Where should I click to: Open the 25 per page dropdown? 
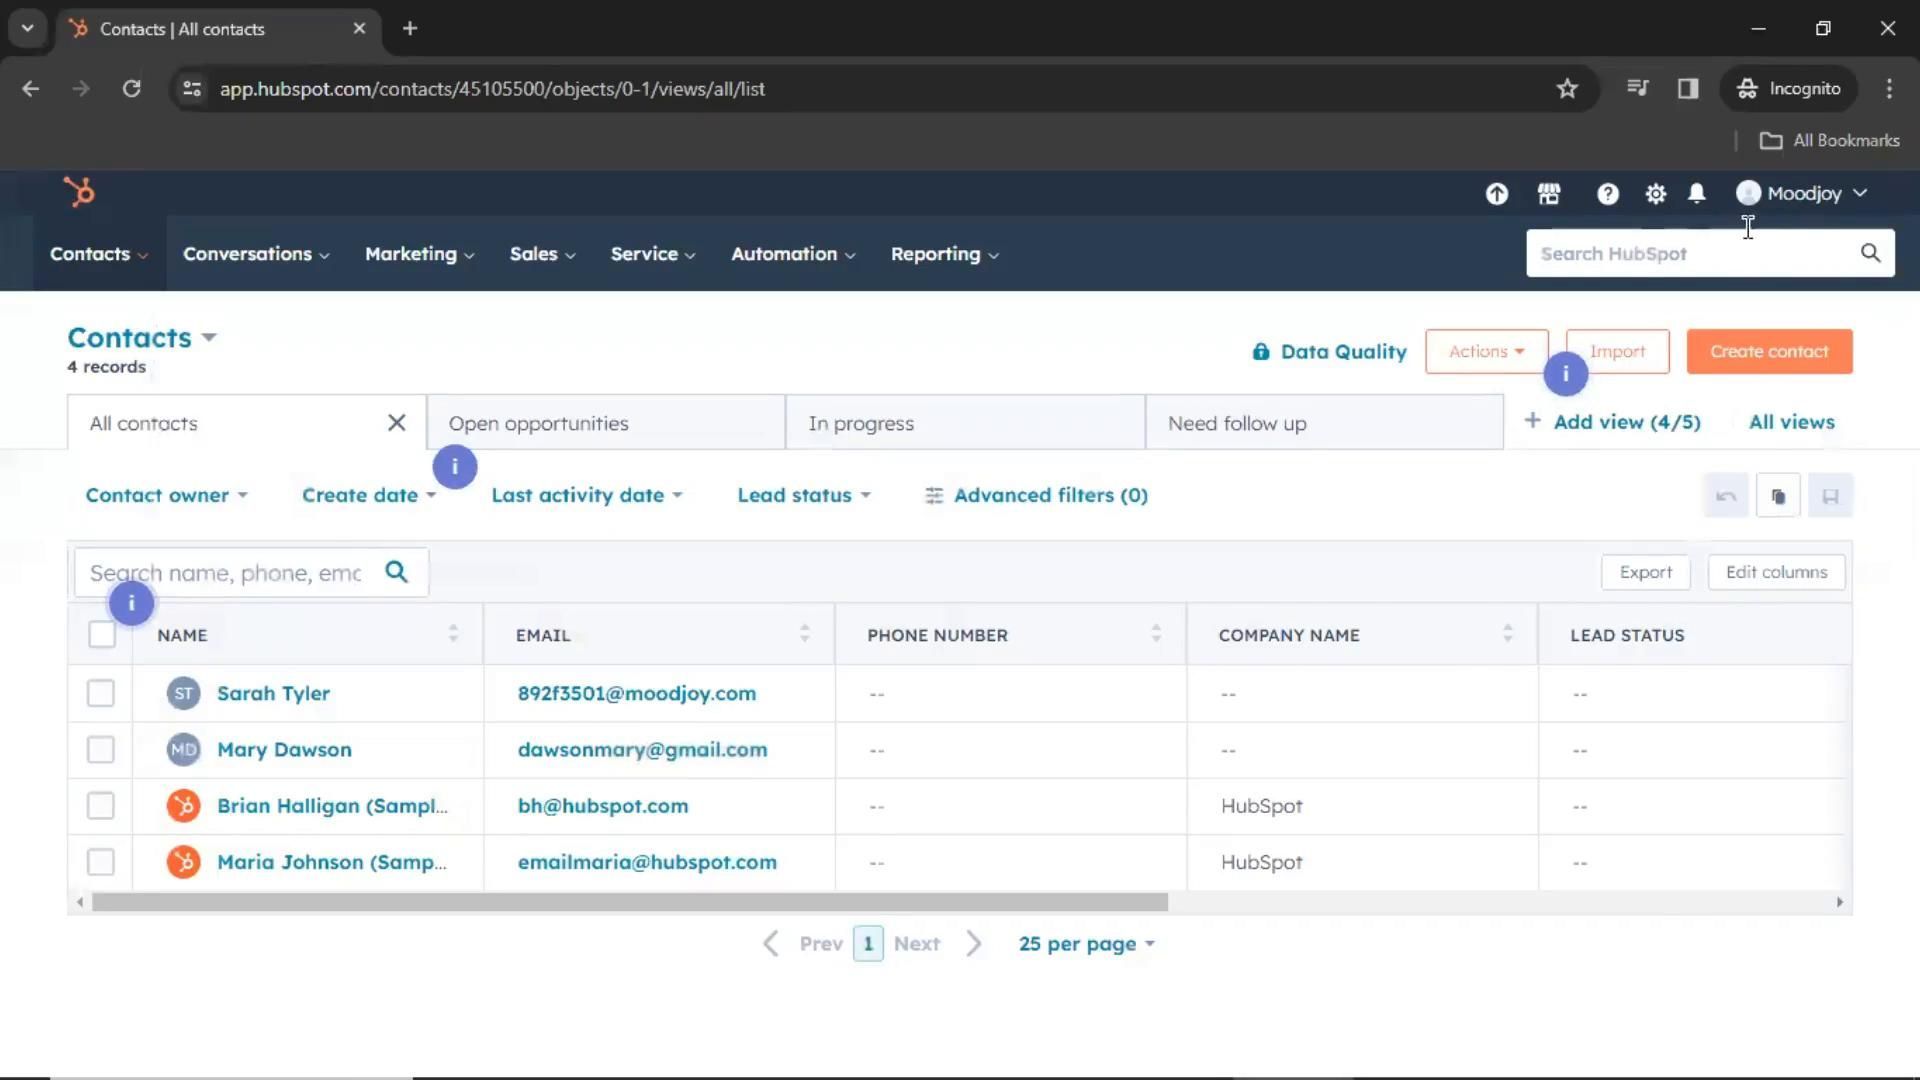coord(1086,944)
